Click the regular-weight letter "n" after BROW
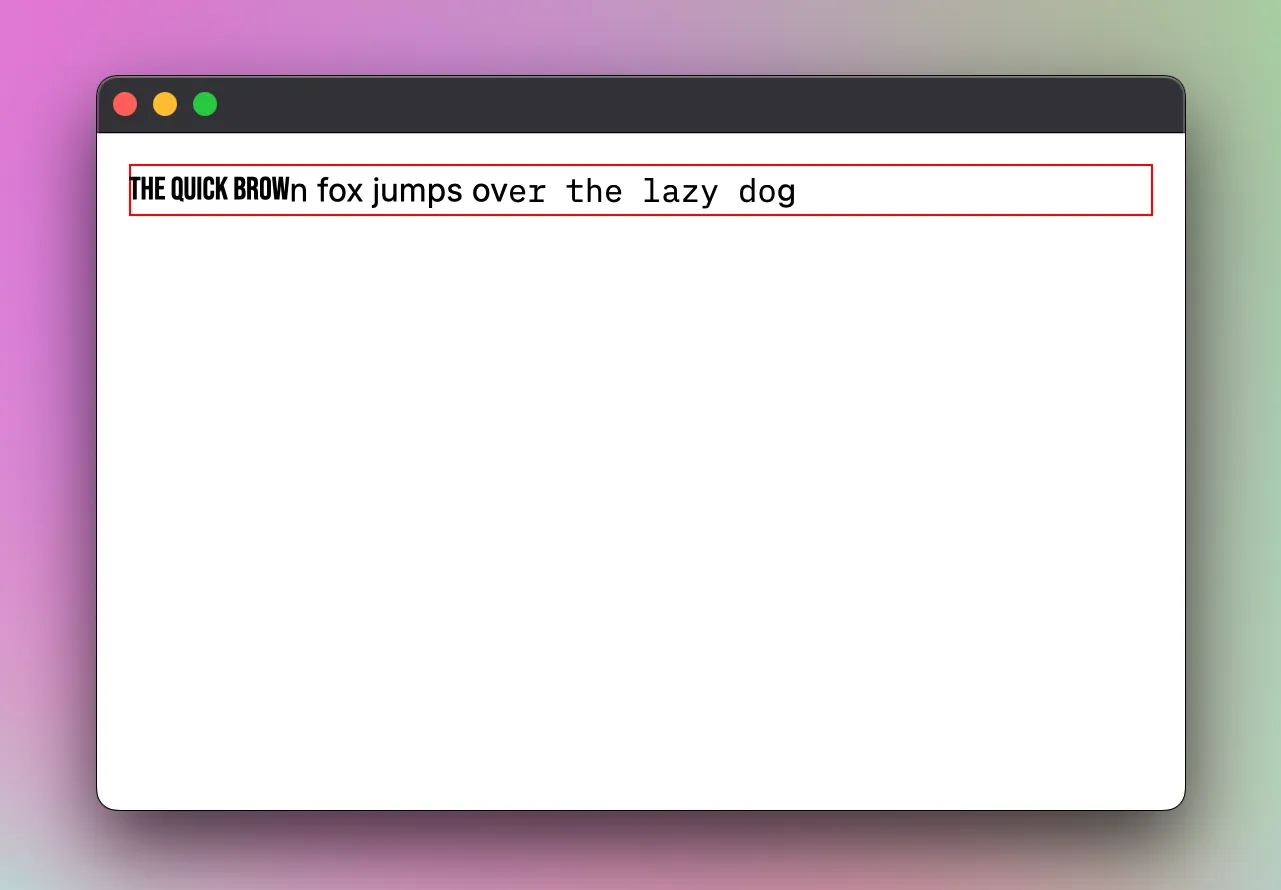Image resolution: width=1281 pixels, height=890 pixels. coord(299,191)
